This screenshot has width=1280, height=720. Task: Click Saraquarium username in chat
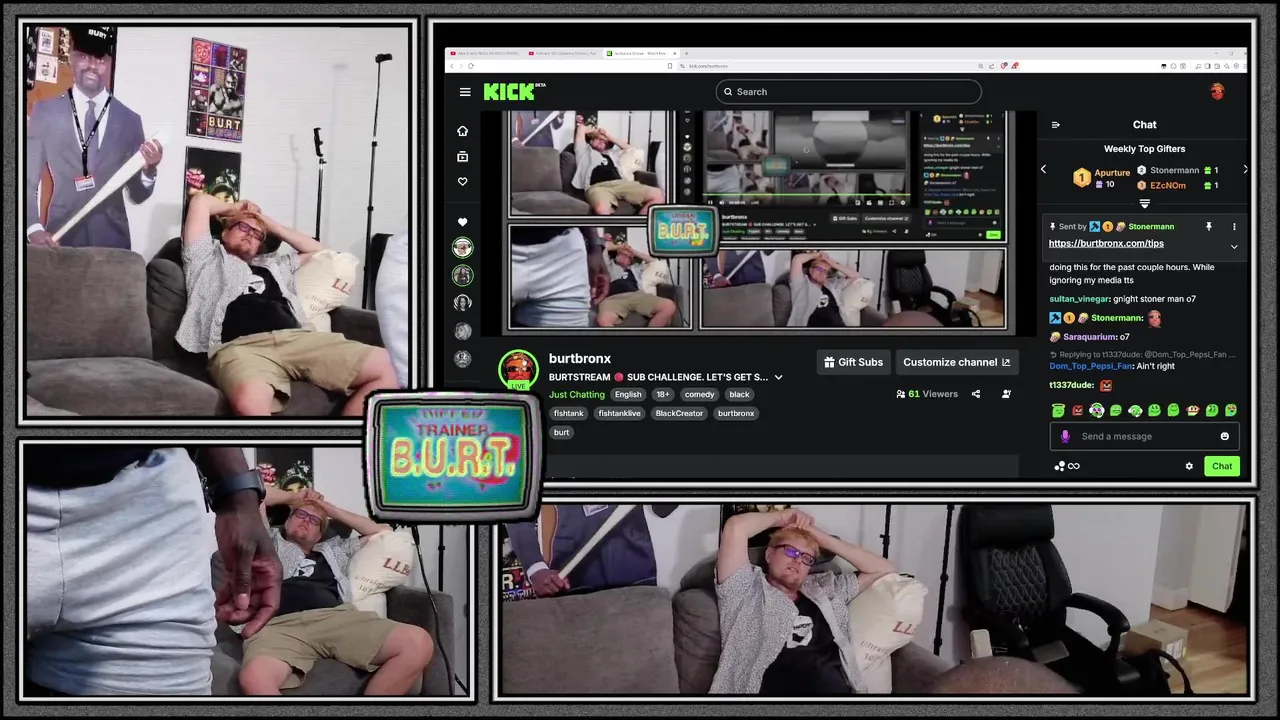1090,337
